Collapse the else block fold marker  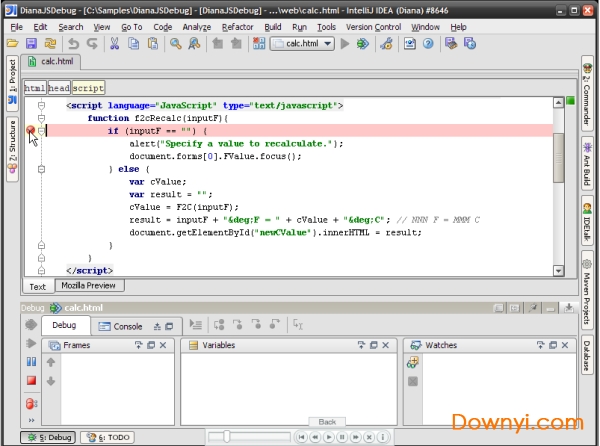coord(41,169)
